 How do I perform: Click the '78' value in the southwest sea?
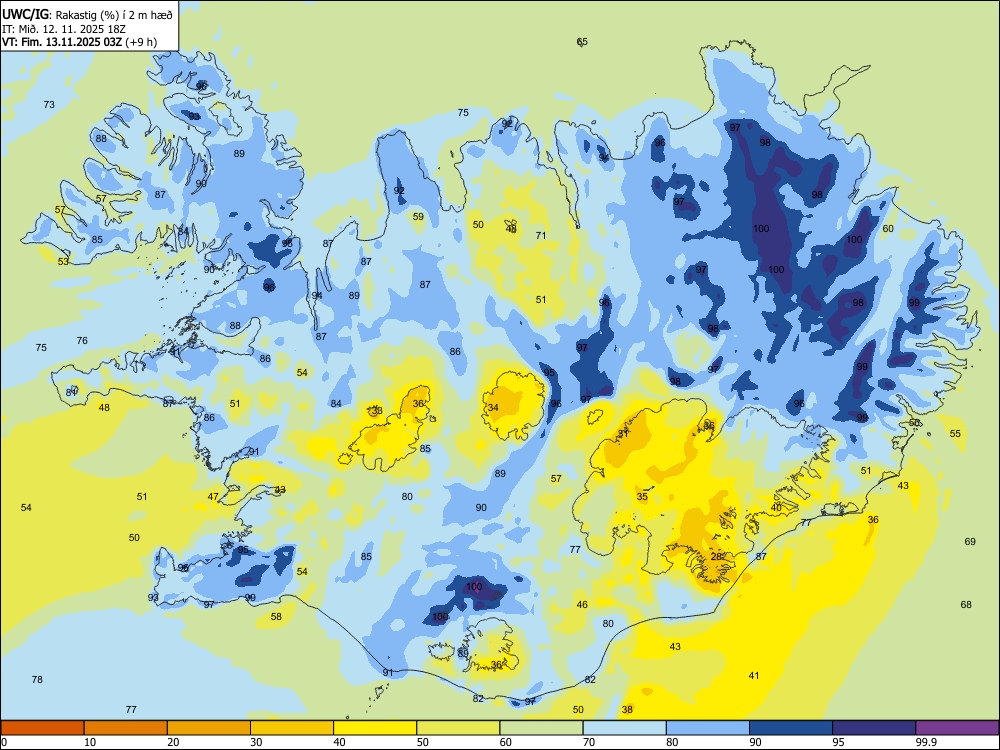(x=37, y=680)
